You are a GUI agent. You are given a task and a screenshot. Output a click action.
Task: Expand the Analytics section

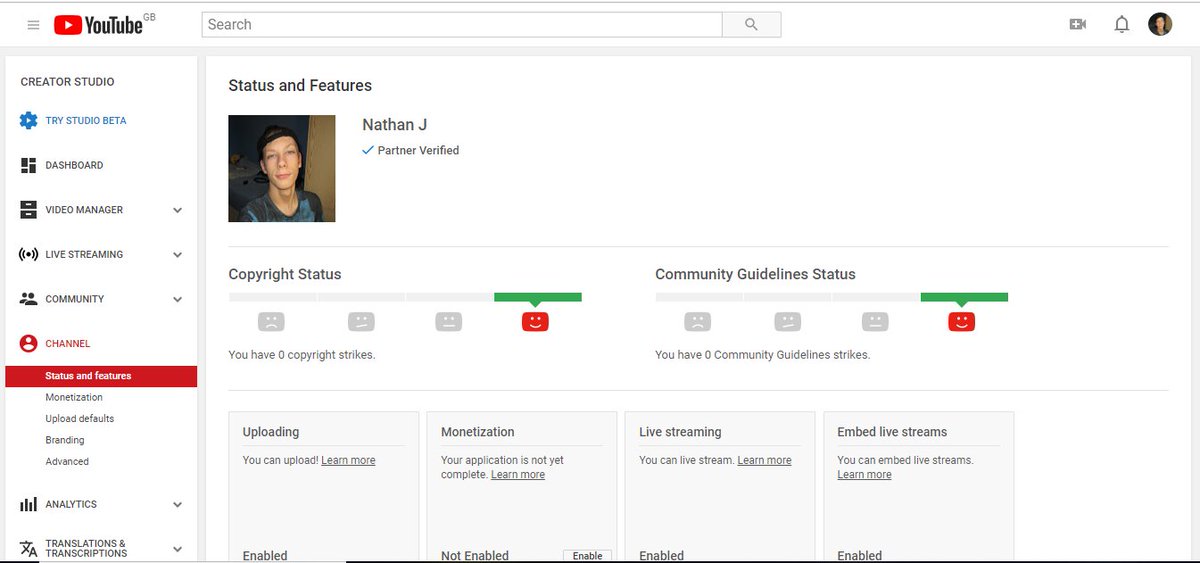177,505
